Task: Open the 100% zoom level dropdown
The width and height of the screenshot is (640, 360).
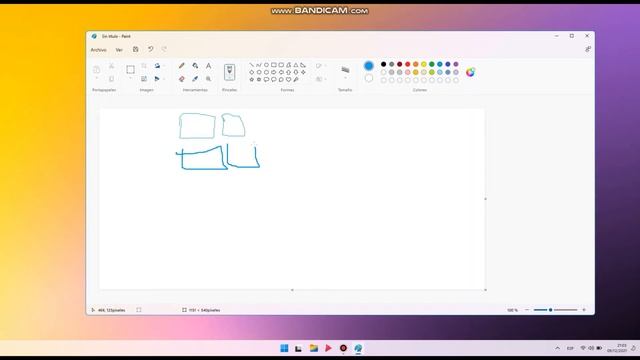Action: [x=512, y=310]
